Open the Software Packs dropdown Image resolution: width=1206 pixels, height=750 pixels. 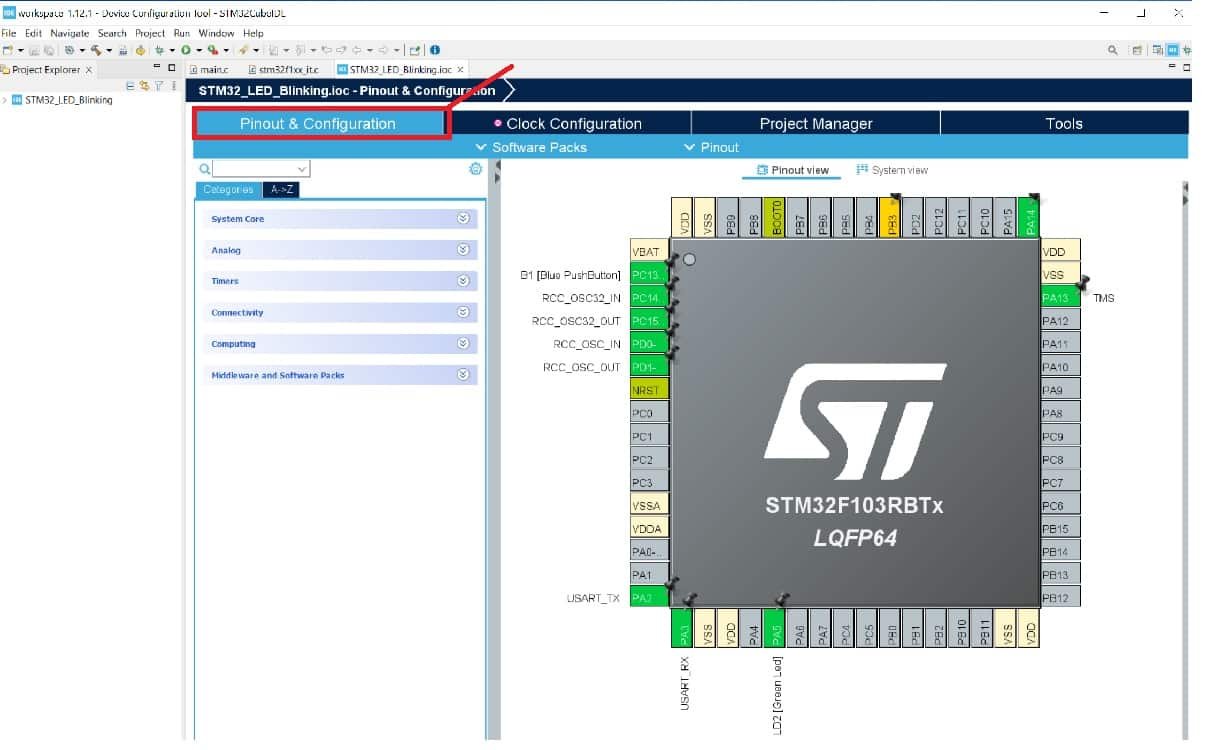531,147
